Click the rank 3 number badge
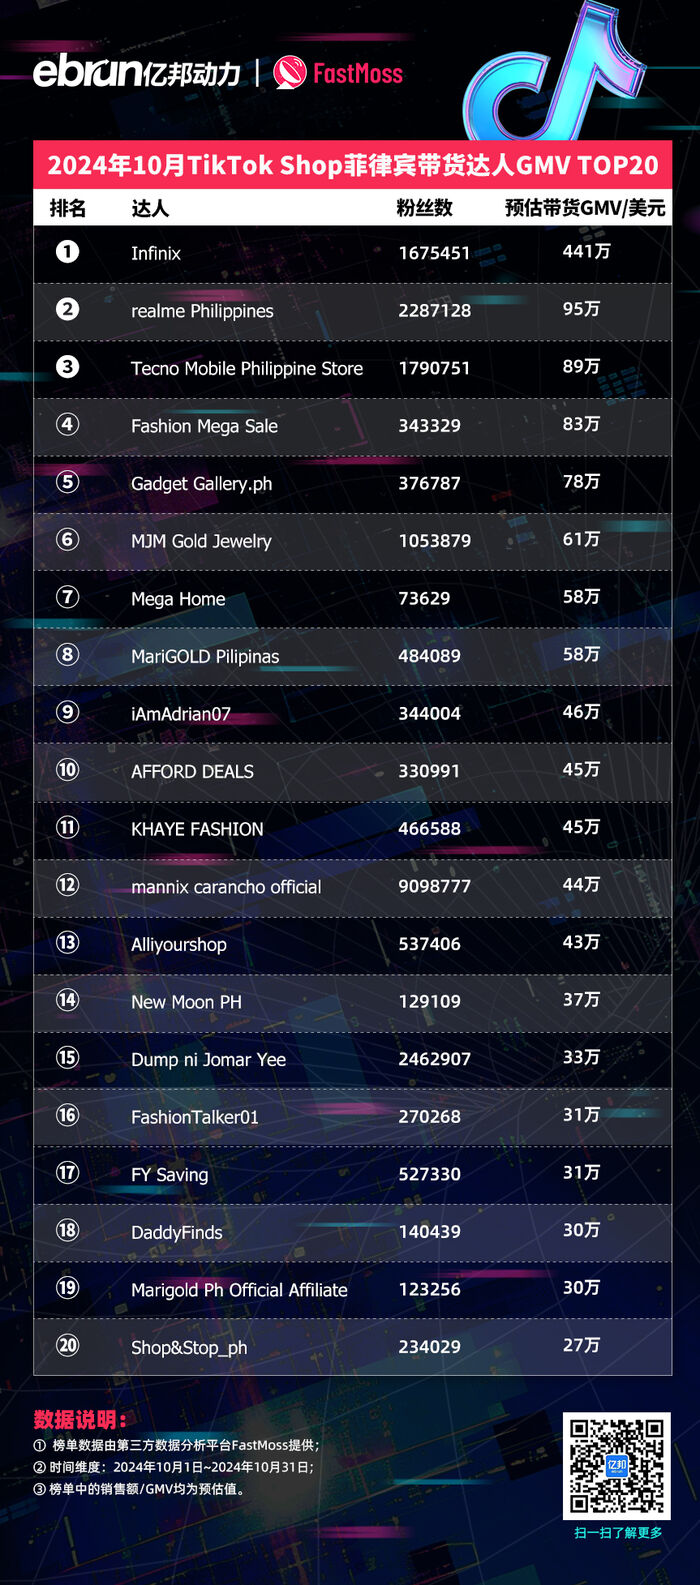Viewport: 700px width, 1585px height. pos(67,366)
